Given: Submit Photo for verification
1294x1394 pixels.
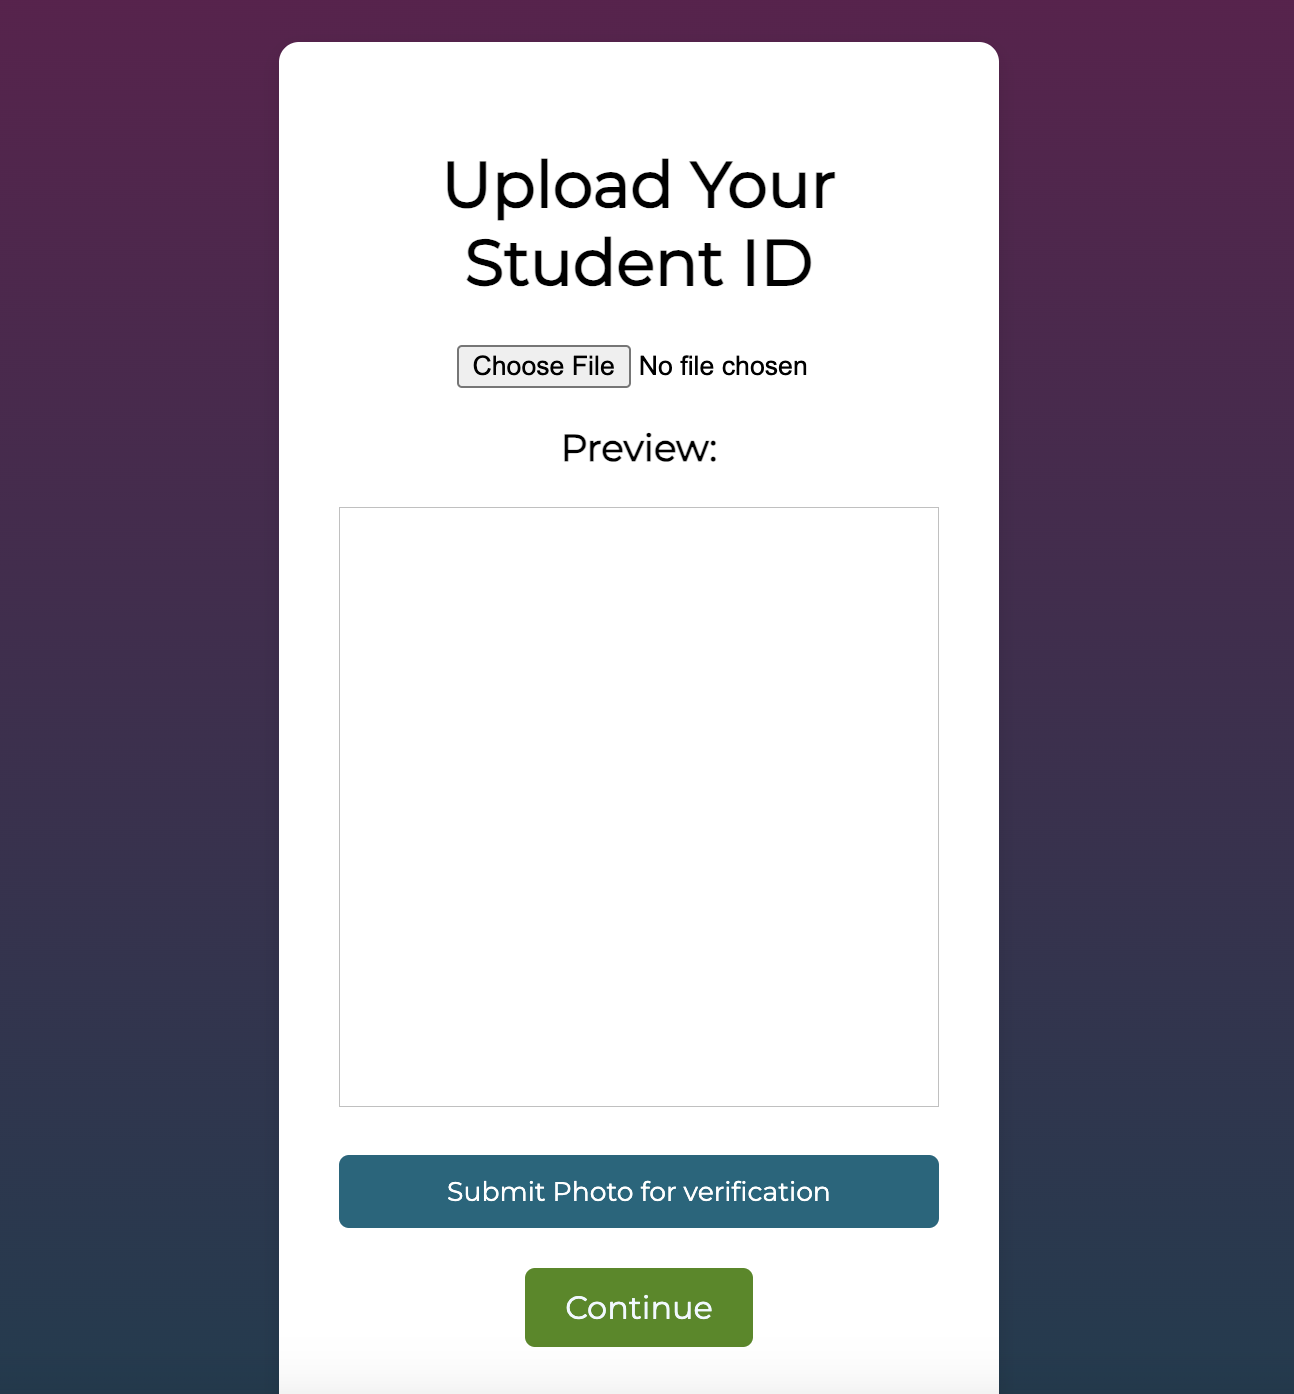Looking at the screenshot, I should tap(638, 1191).
